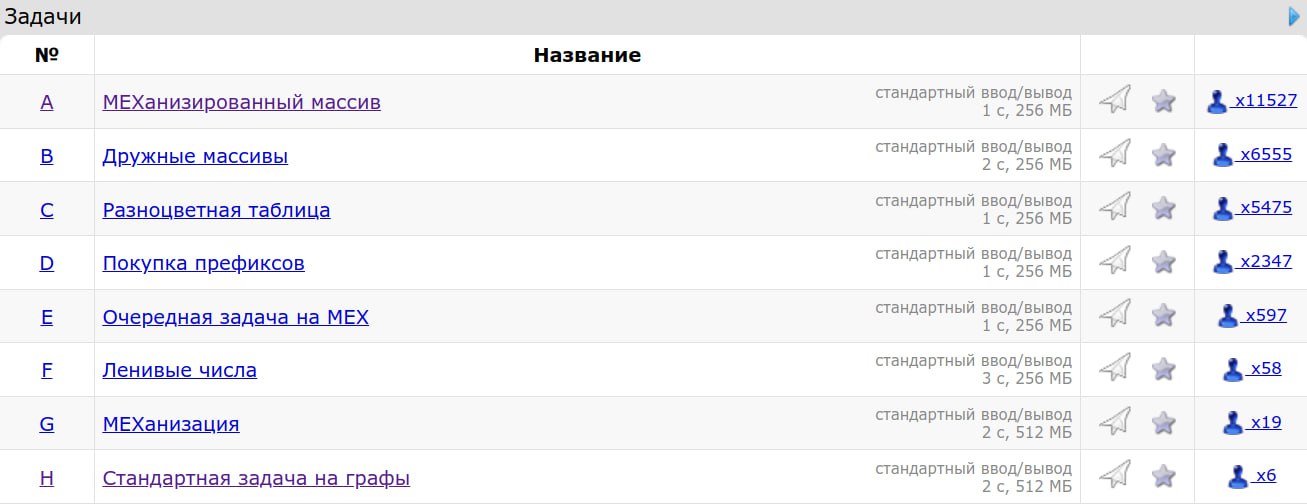Image resolution: width=1307 pixels, height=504 pixels.
Task: Open problem "Стандартная задача на графы"
Action: [256, 477]
